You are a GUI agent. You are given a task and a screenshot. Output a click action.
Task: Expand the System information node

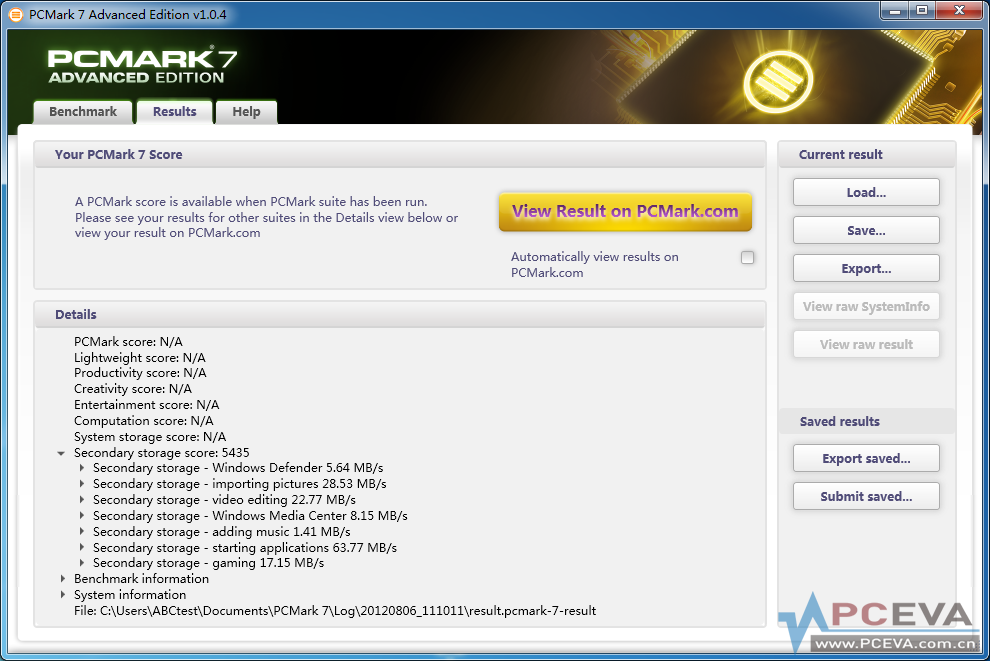[63, 595]
